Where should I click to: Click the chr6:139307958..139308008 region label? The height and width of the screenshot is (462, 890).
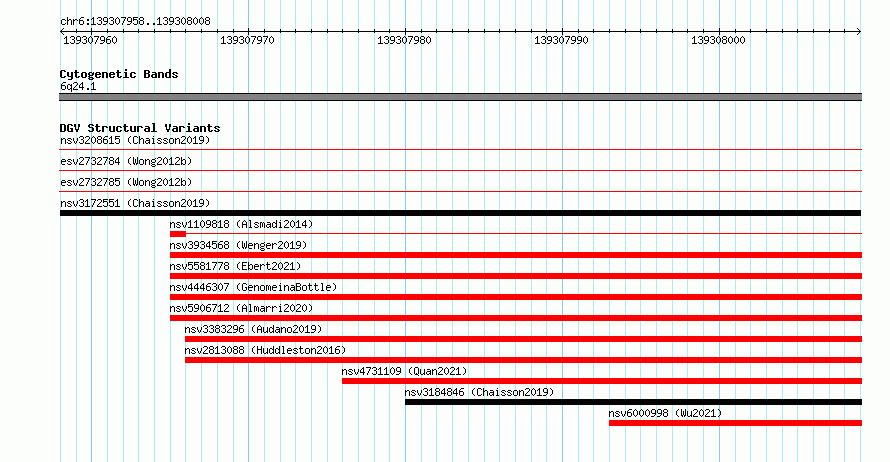(x=135, y=22)
